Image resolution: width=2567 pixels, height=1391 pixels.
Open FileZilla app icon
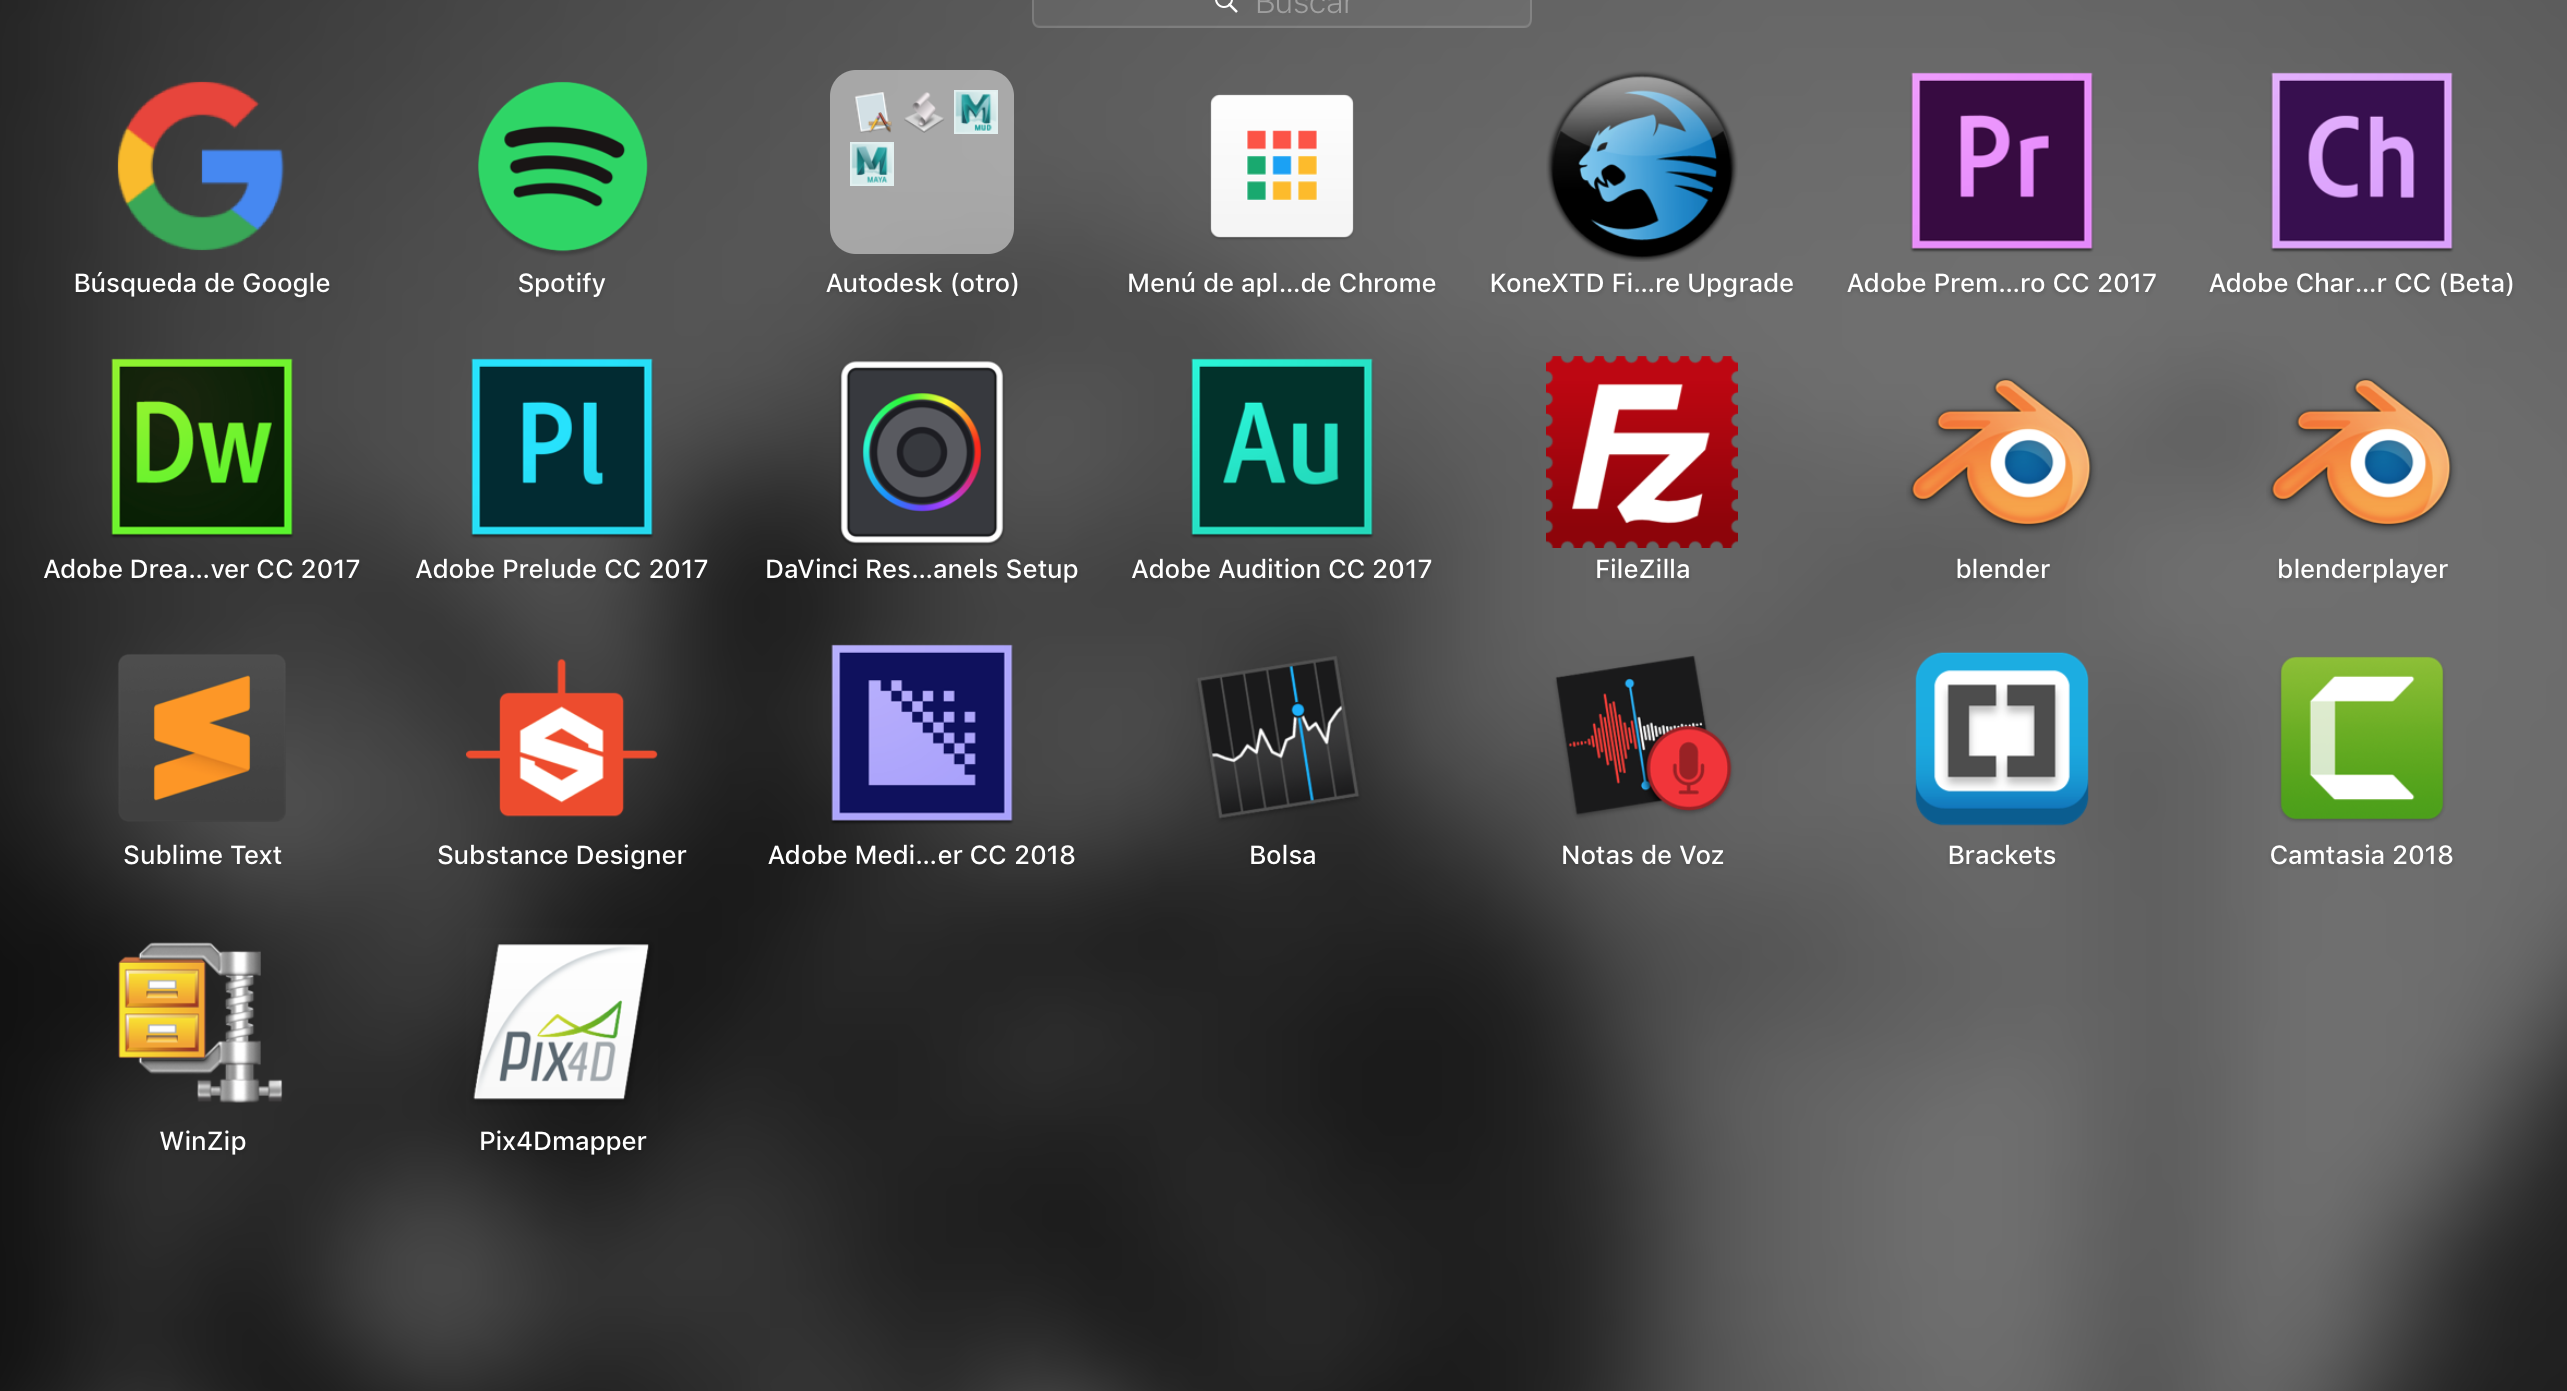click(1641, 451)
